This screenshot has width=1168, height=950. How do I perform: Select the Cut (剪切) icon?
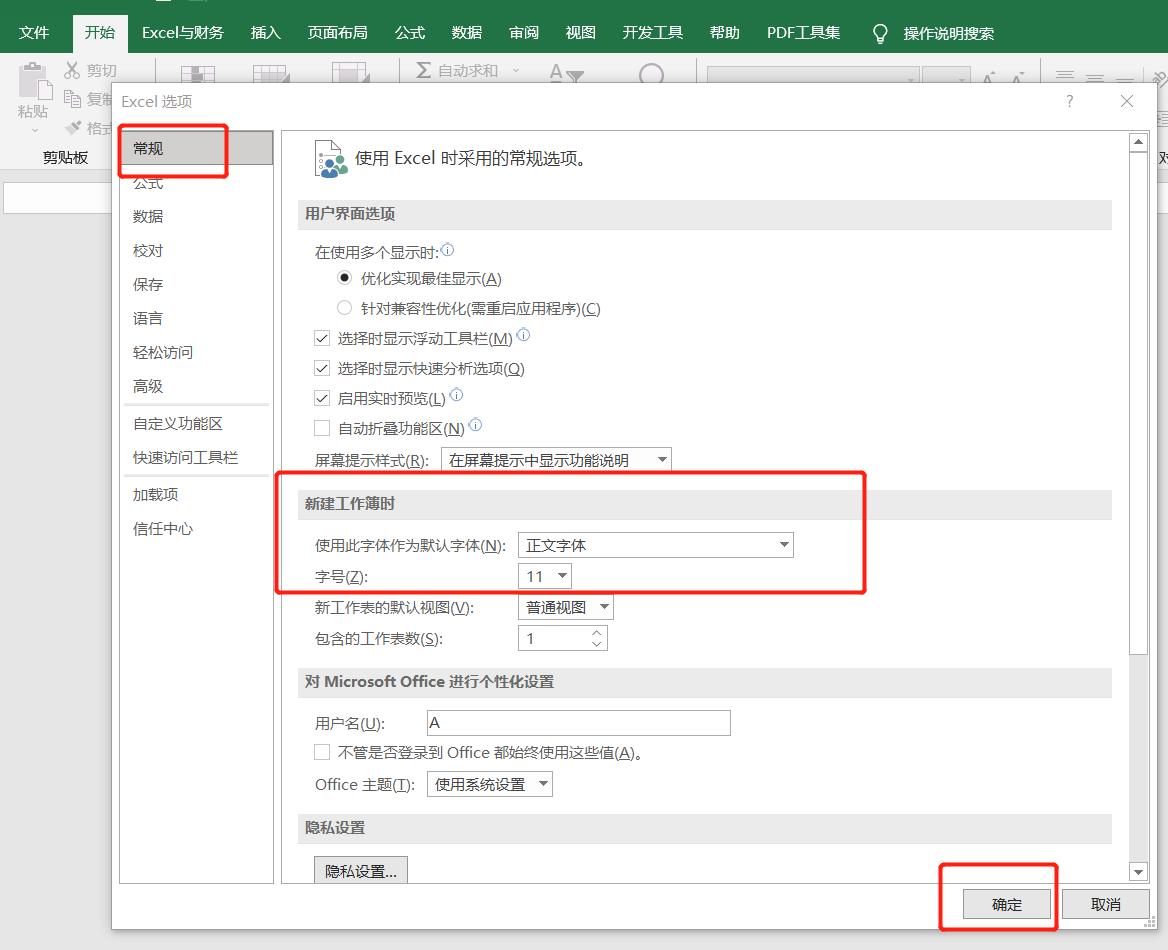74,69
